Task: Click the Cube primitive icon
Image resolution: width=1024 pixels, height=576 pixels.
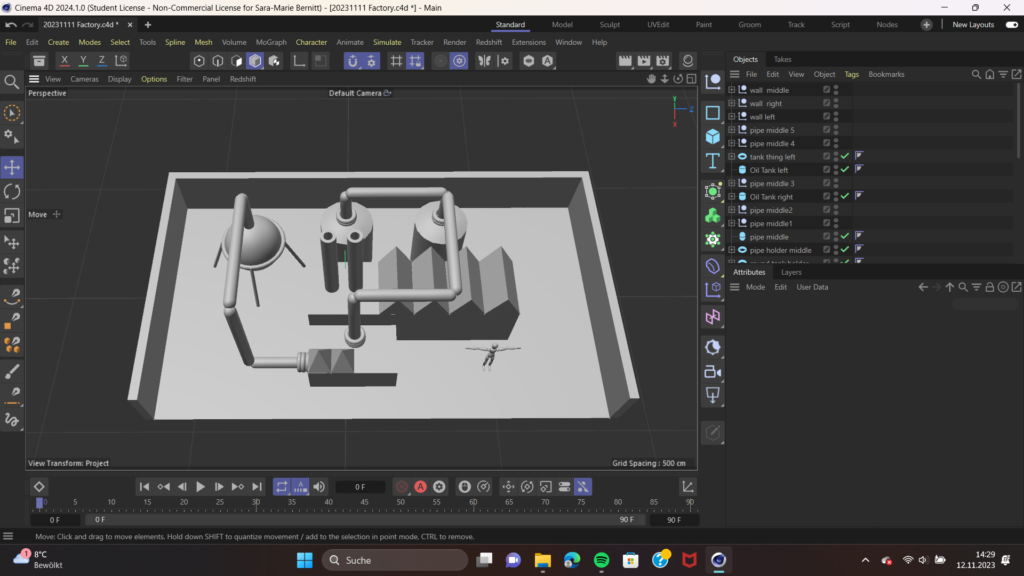Action: tap(713, 136)
